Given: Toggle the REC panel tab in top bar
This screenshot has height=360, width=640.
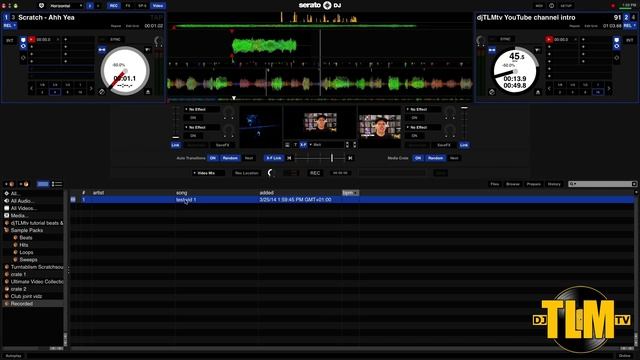Looking at the screenshot, I should click(x=113, y=6).
